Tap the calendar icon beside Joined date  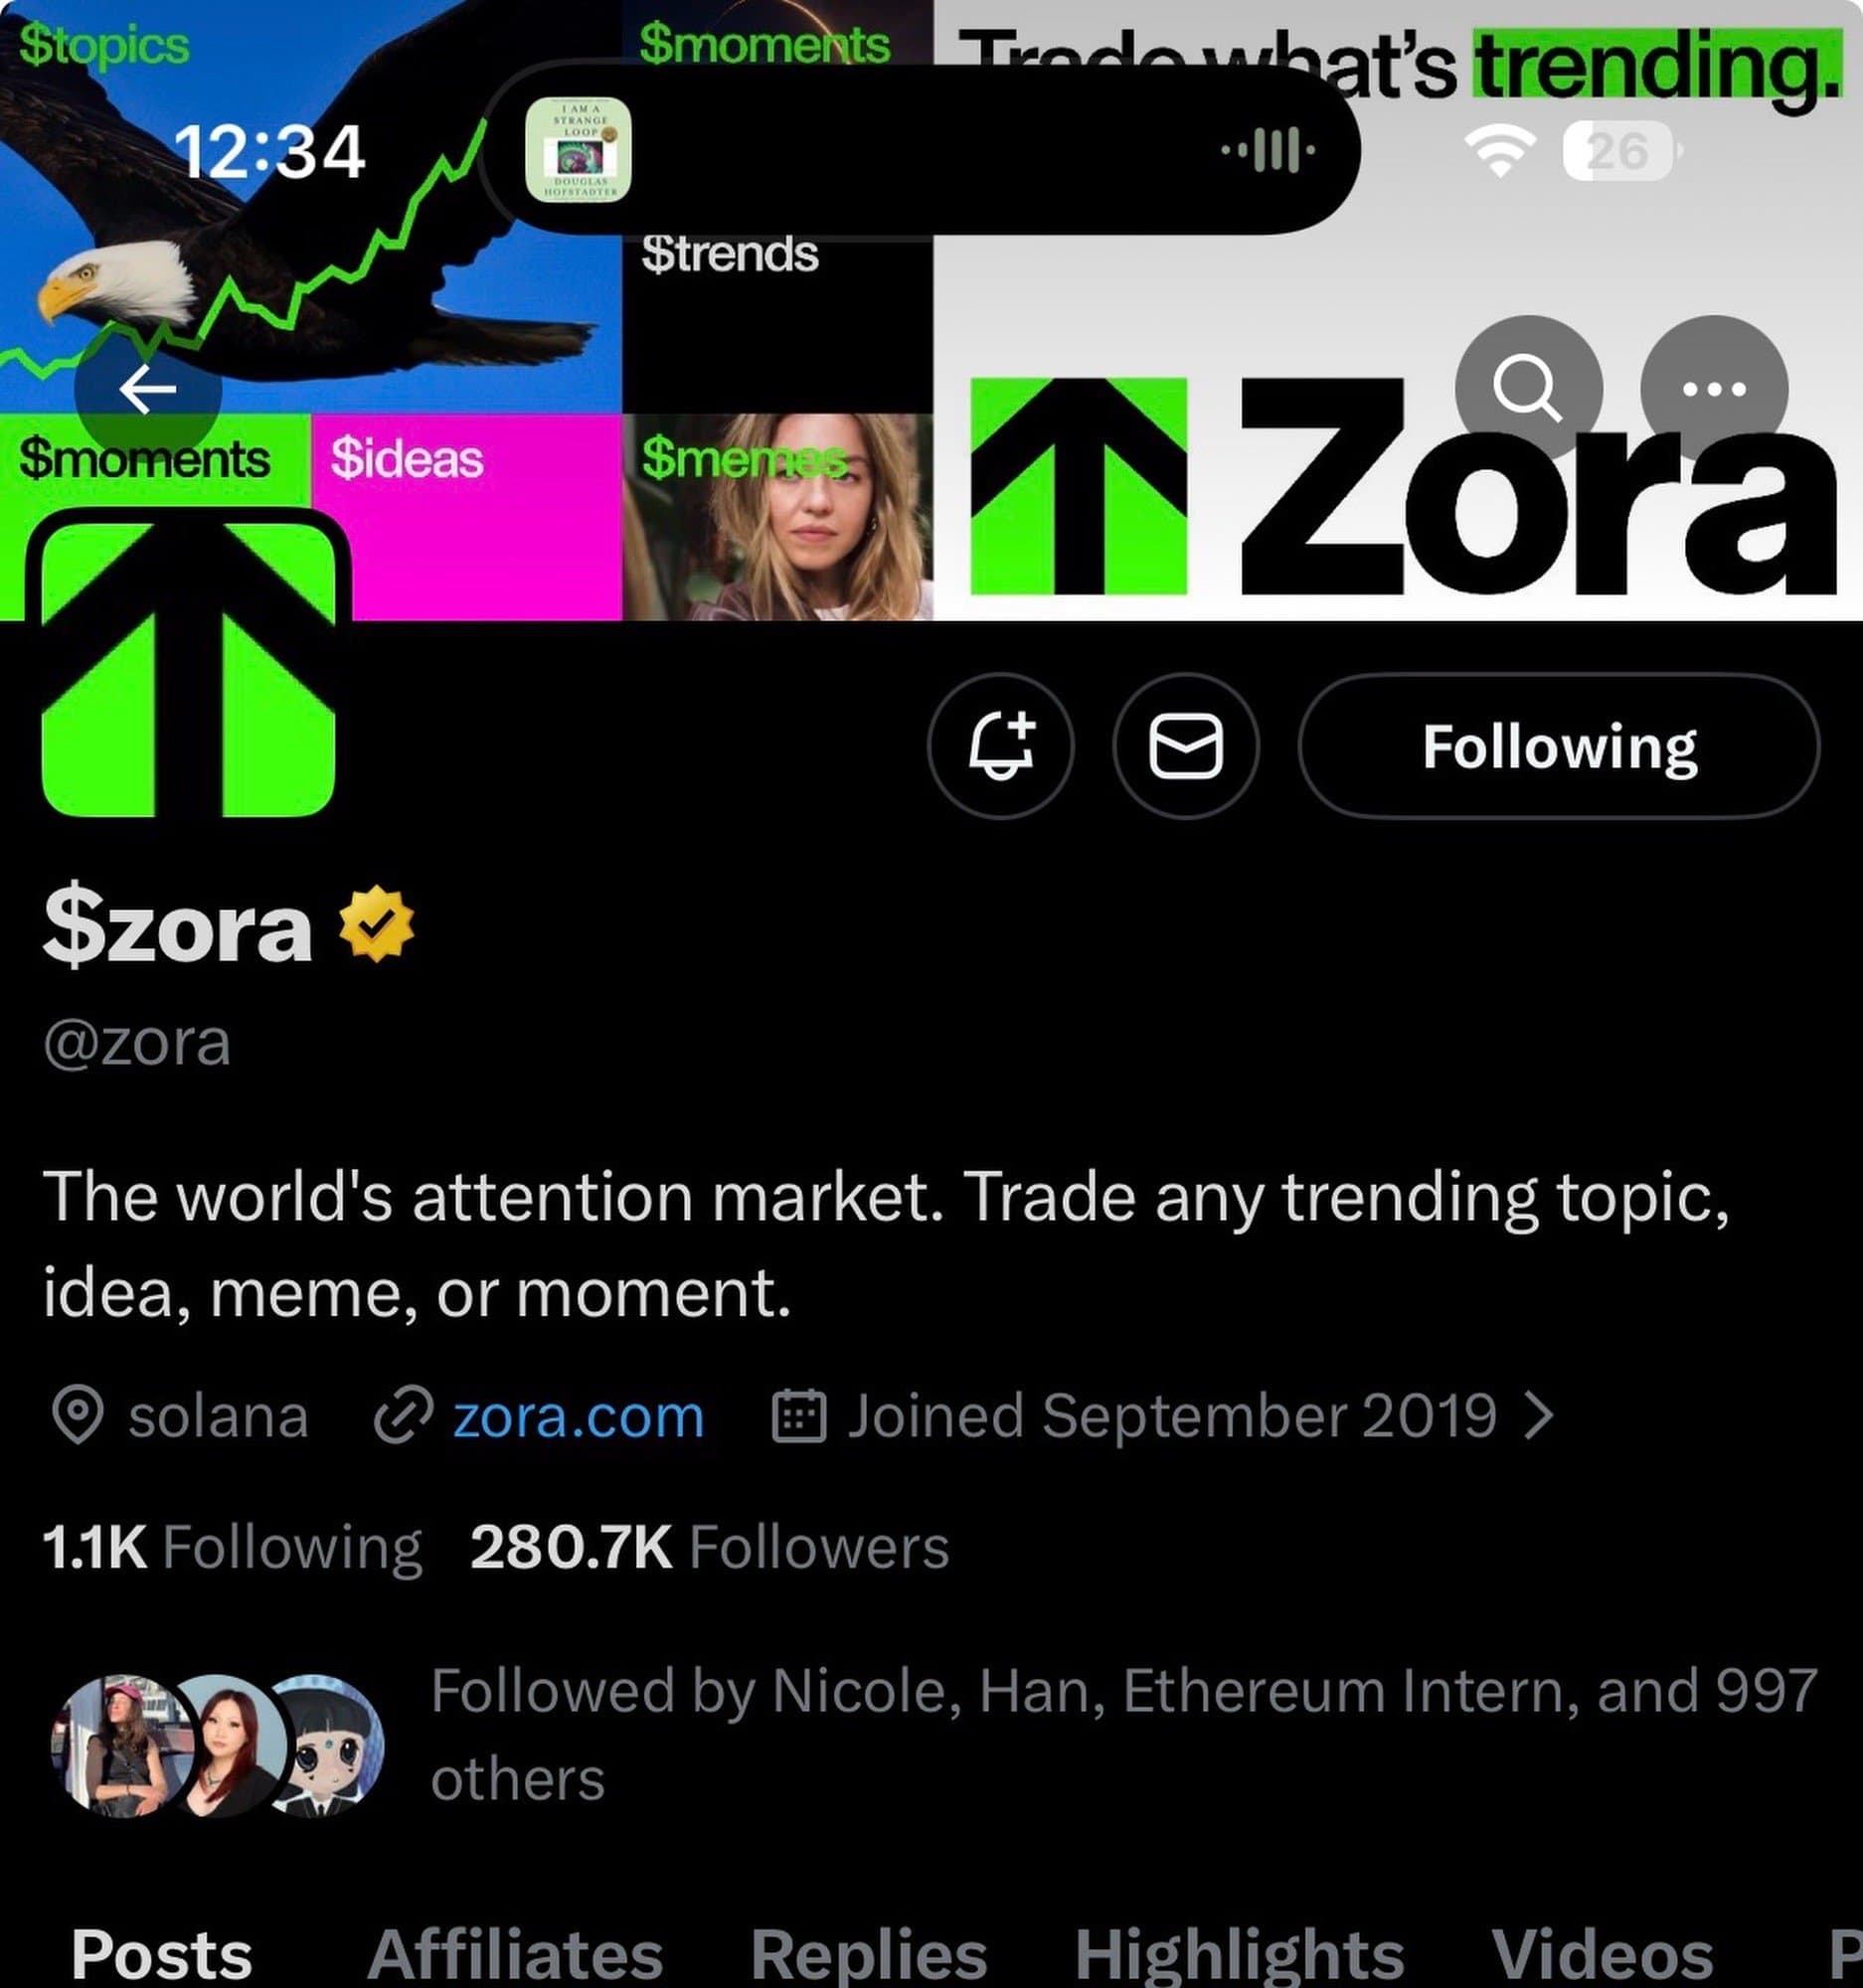(x=799, y=1416)
